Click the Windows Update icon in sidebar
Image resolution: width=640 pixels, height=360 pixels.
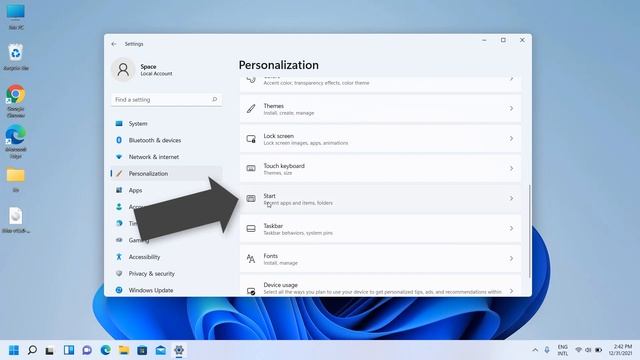[x=119, y=290]
